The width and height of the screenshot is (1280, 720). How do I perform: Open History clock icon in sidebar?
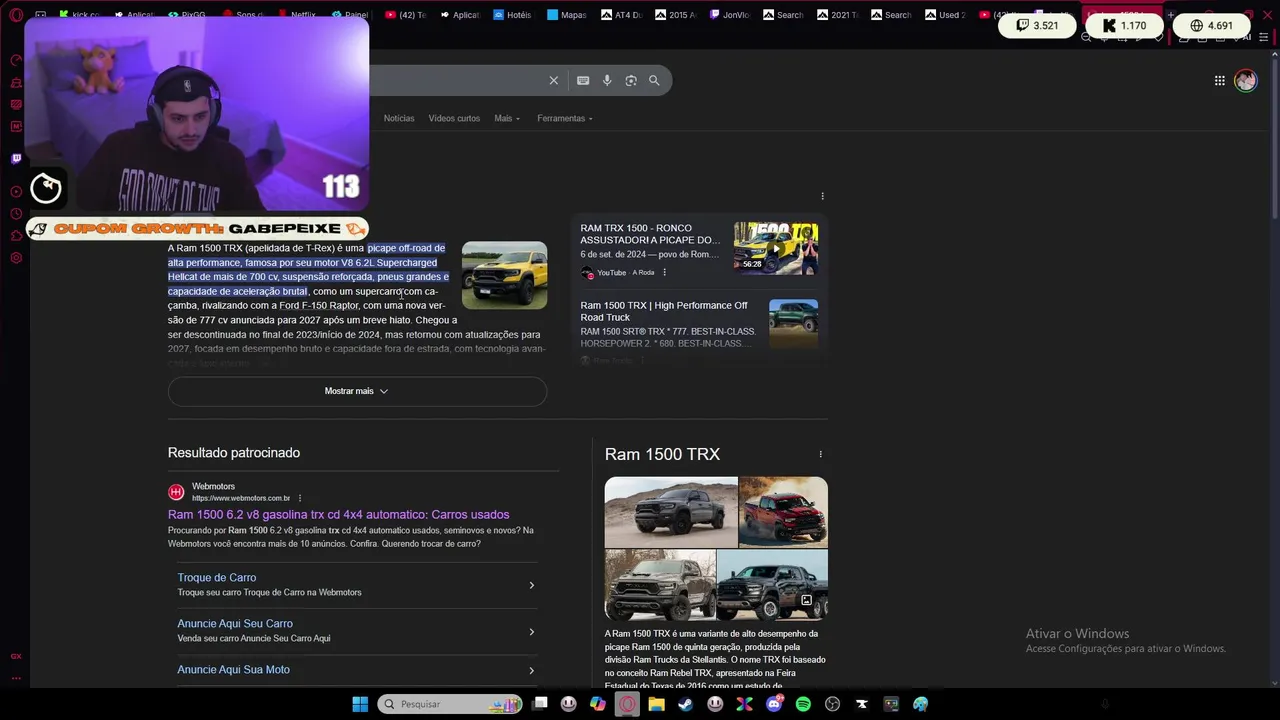point(16,214)
